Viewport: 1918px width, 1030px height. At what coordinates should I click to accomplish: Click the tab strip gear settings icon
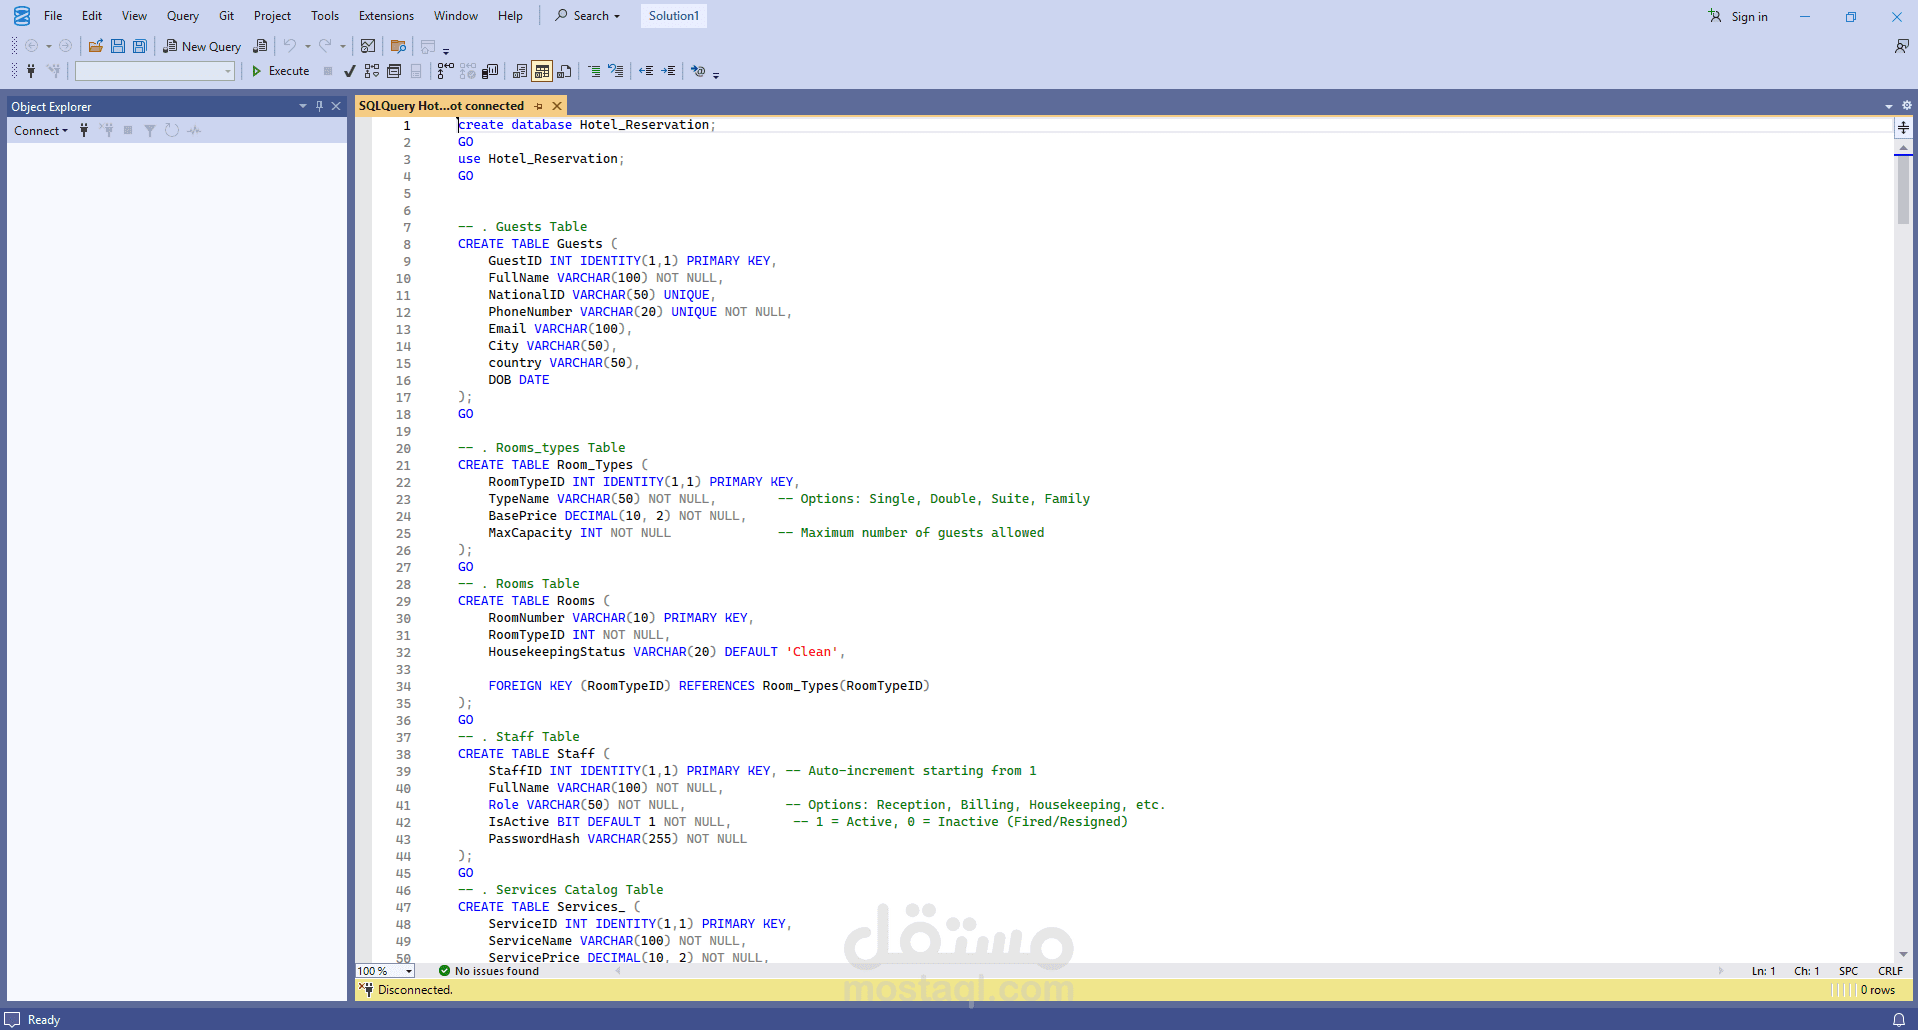pyautogui.click(x=1906, y=105)
